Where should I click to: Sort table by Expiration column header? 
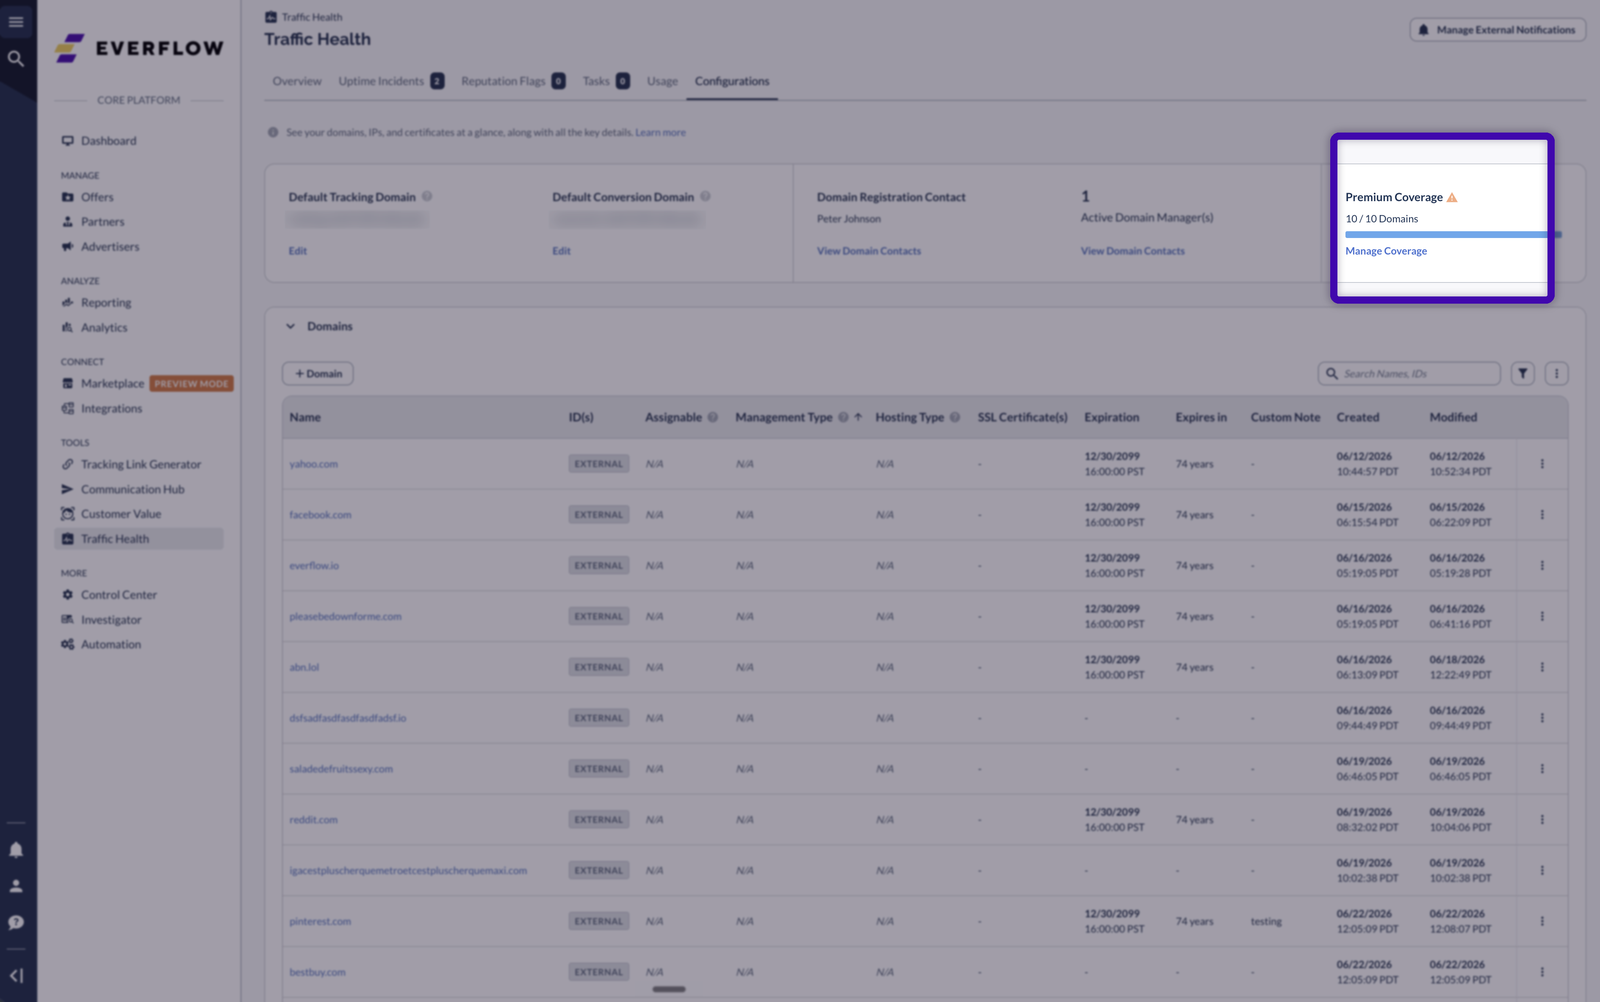[1111, 418]
